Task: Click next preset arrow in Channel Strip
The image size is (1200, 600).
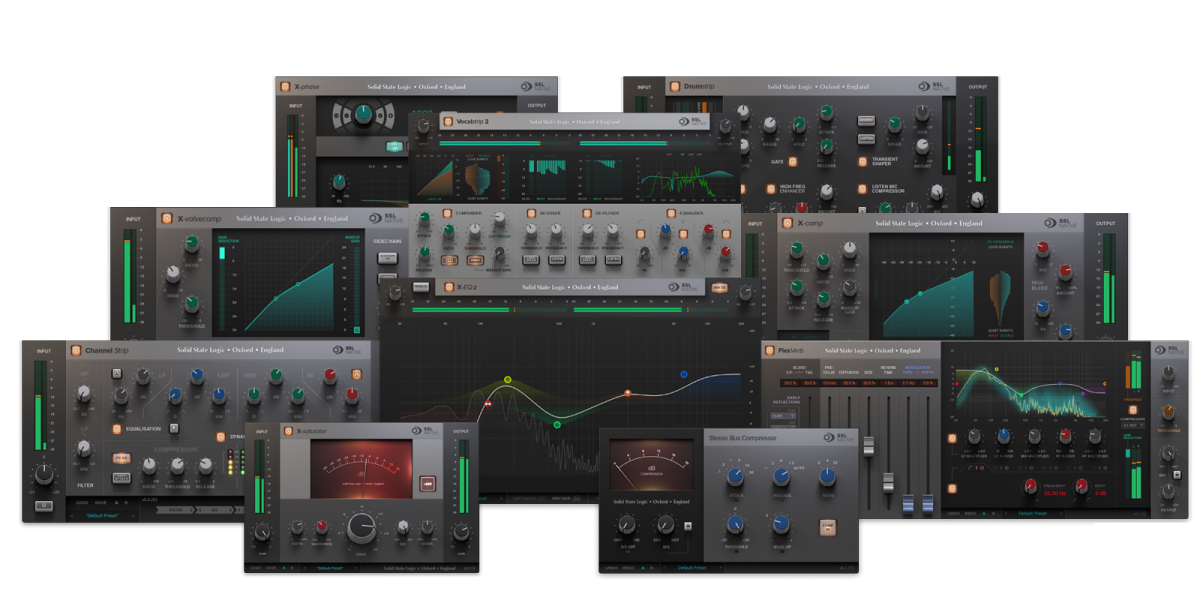Action: pyautogui.click(x=133, y=515)
